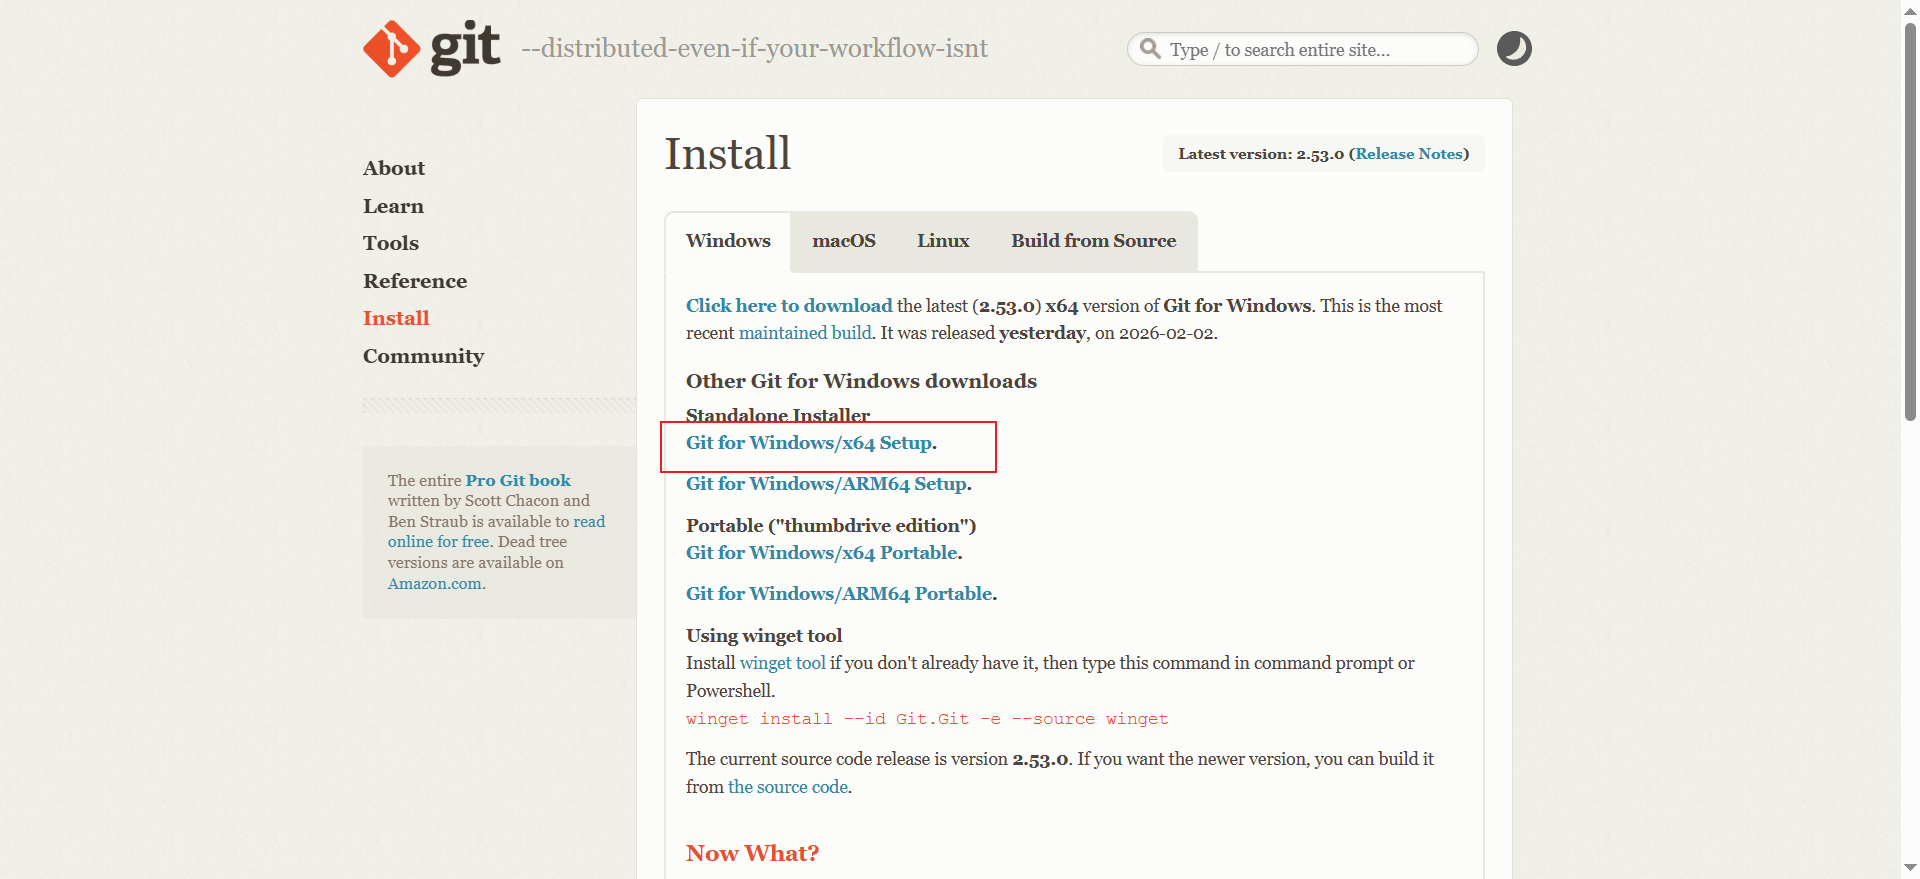Open the Amazon.com link

pos(435,584)
